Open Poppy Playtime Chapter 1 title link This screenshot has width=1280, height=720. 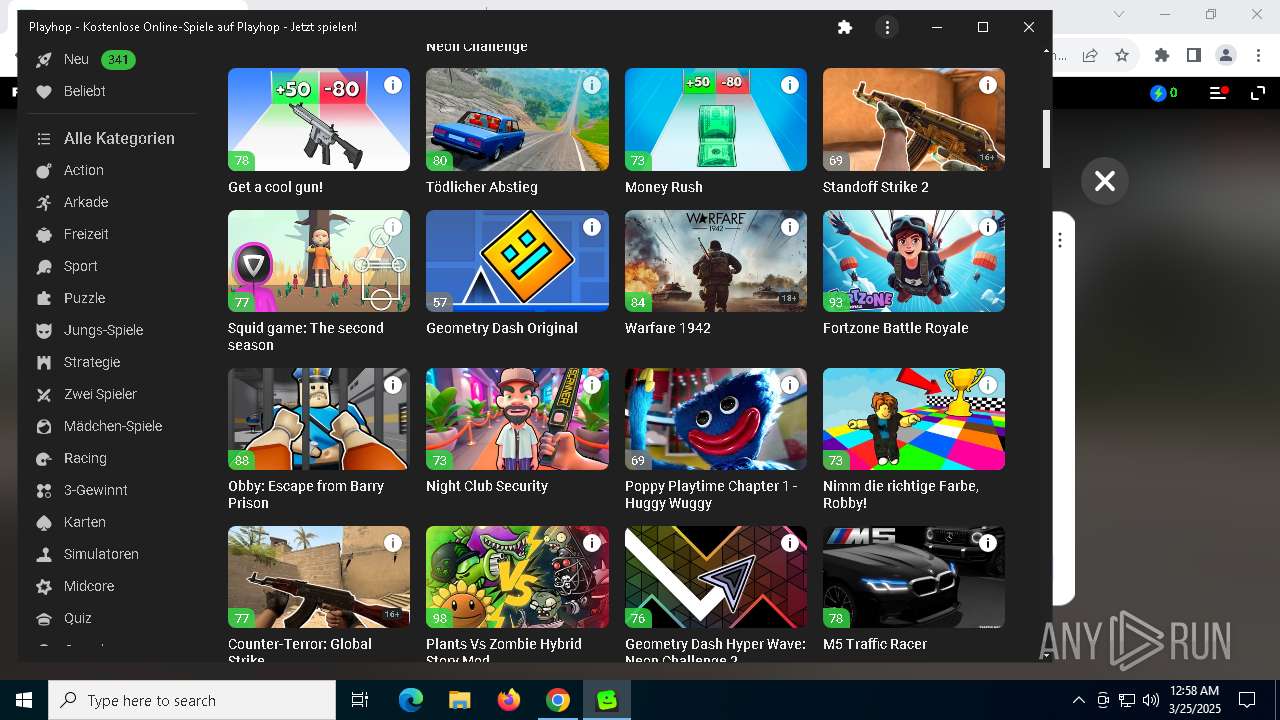point(711,494)
